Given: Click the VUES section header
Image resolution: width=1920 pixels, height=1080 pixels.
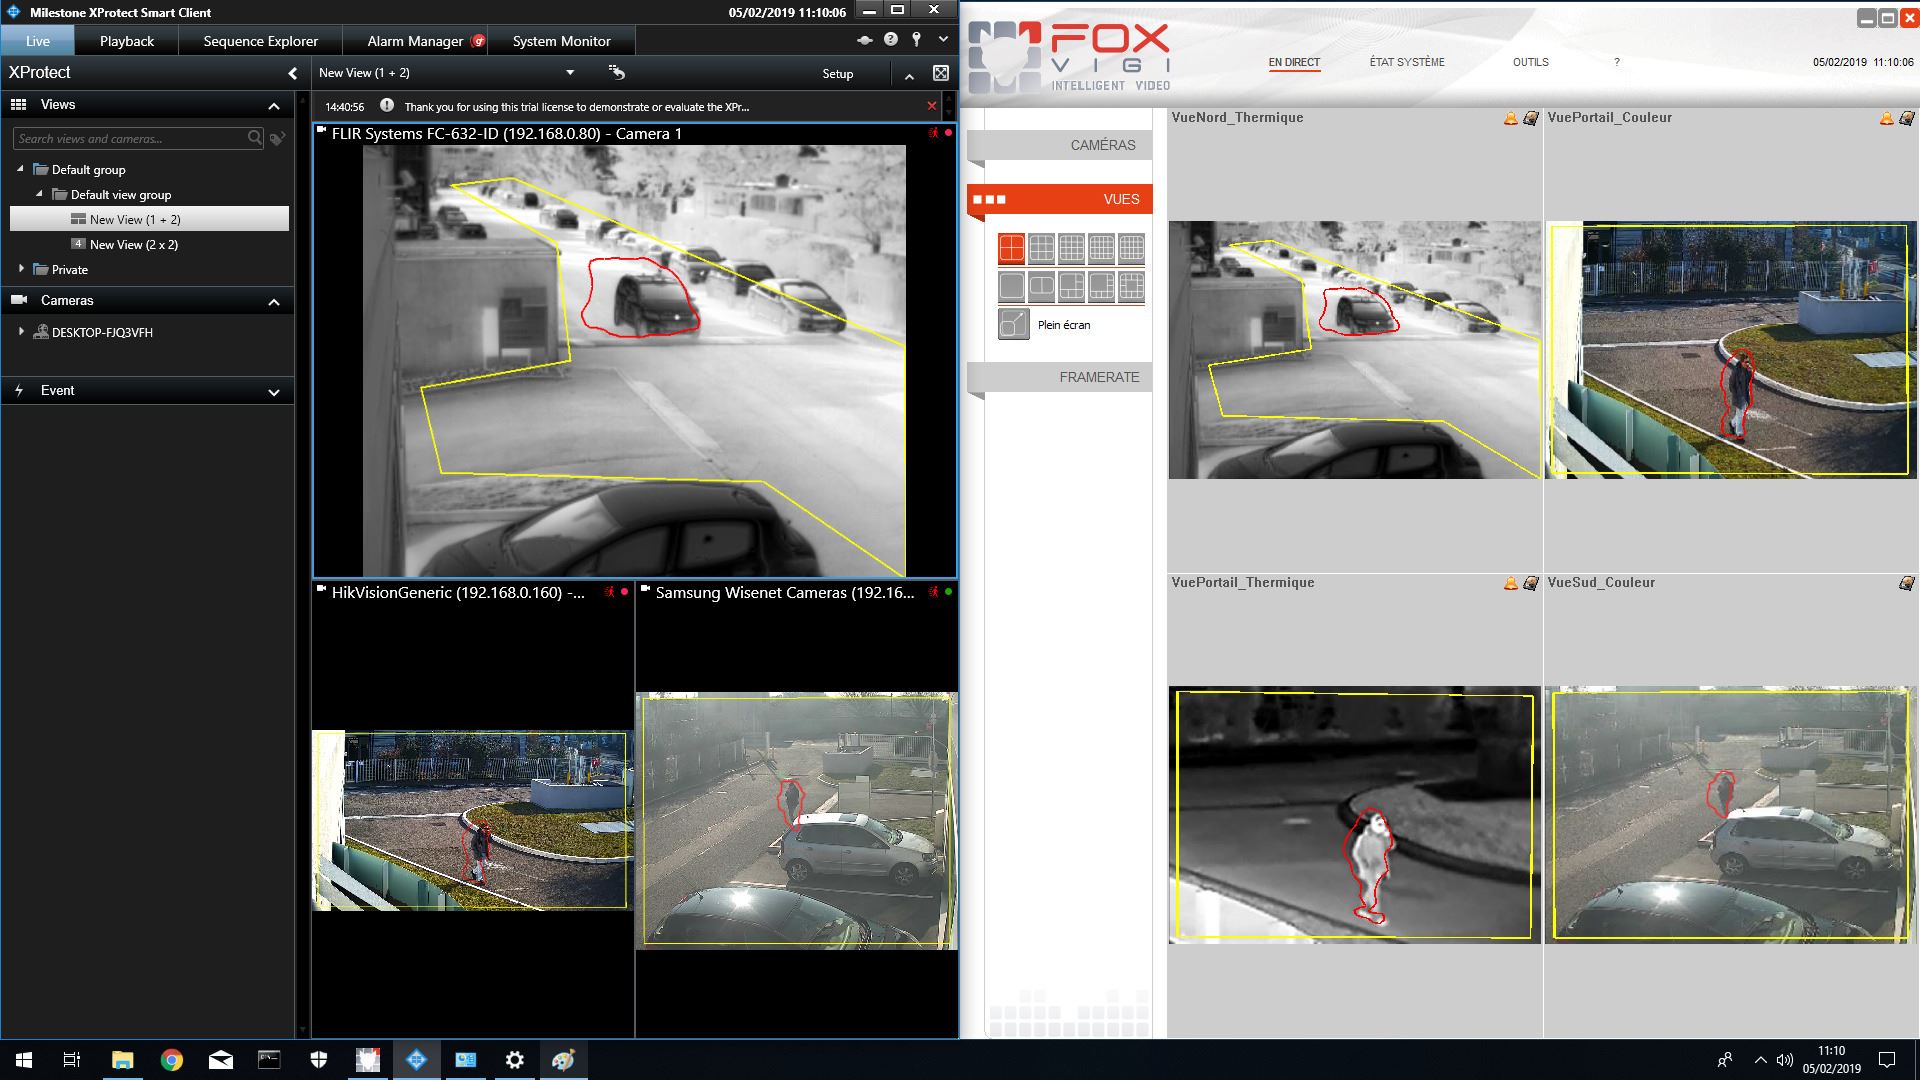Looking at the screenshot, I should pyautogui.click(x=1060, y=199).
